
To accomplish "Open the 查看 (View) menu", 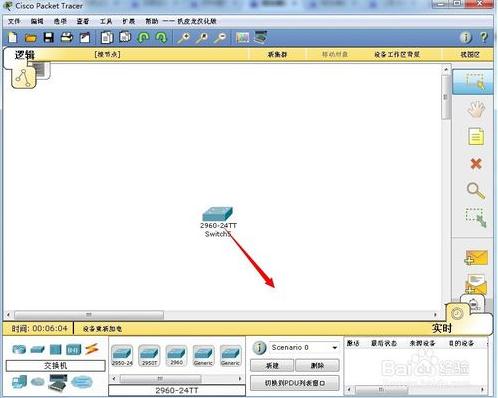I will pos(83,21).
